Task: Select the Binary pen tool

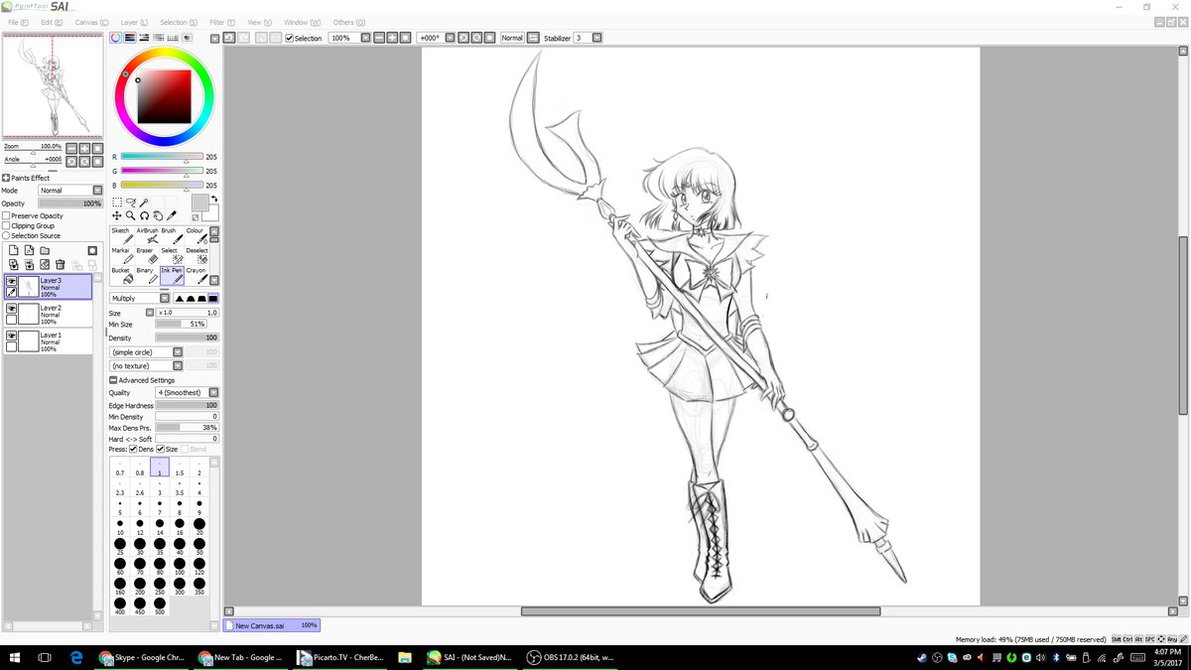Action: 147,275
